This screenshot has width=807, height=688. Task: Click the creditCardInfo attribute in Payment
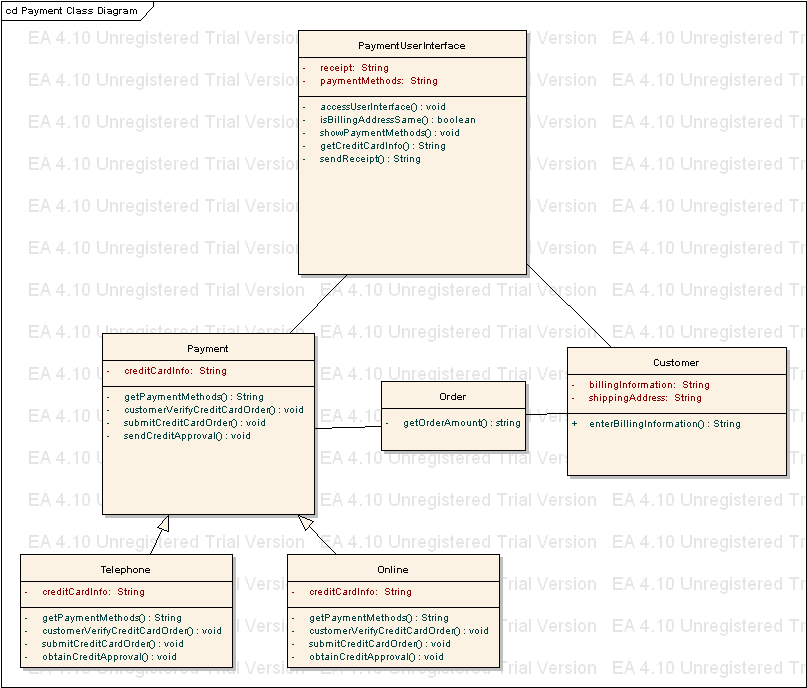pyautogui.click(x=165, y=370)
